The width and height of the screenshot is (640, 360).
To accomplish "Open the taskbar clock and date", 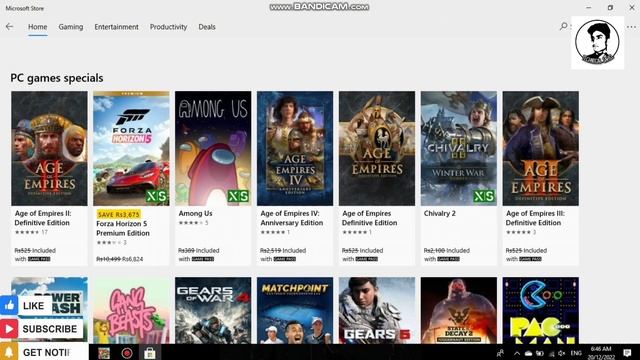I will point(601,353).
